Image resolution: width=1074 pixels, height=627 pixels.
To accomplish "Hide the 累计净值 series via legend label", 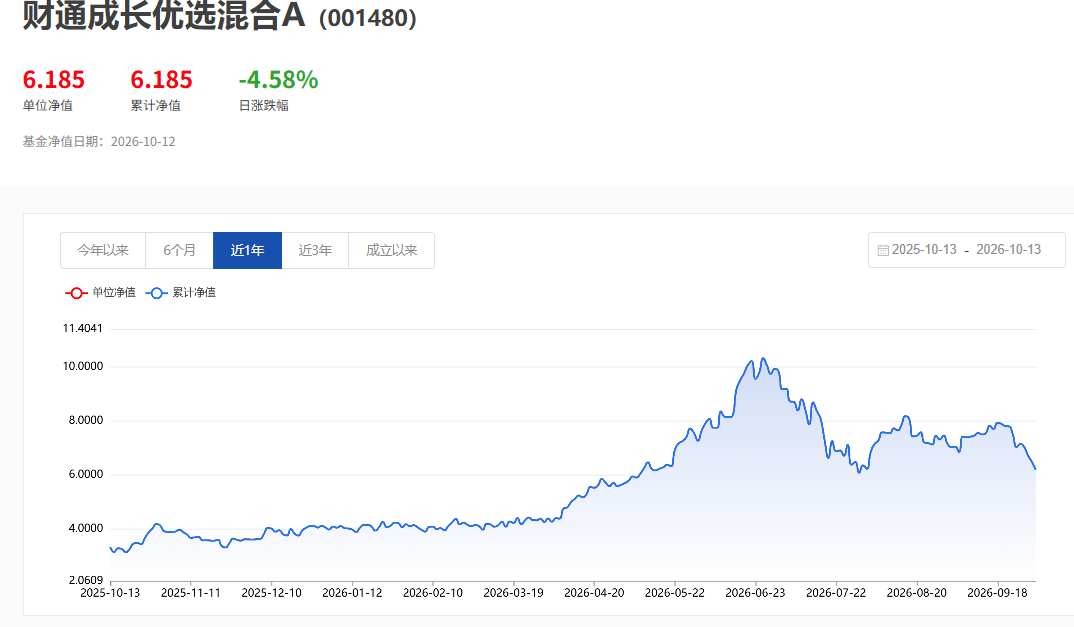I will click(x=194, y=293).
